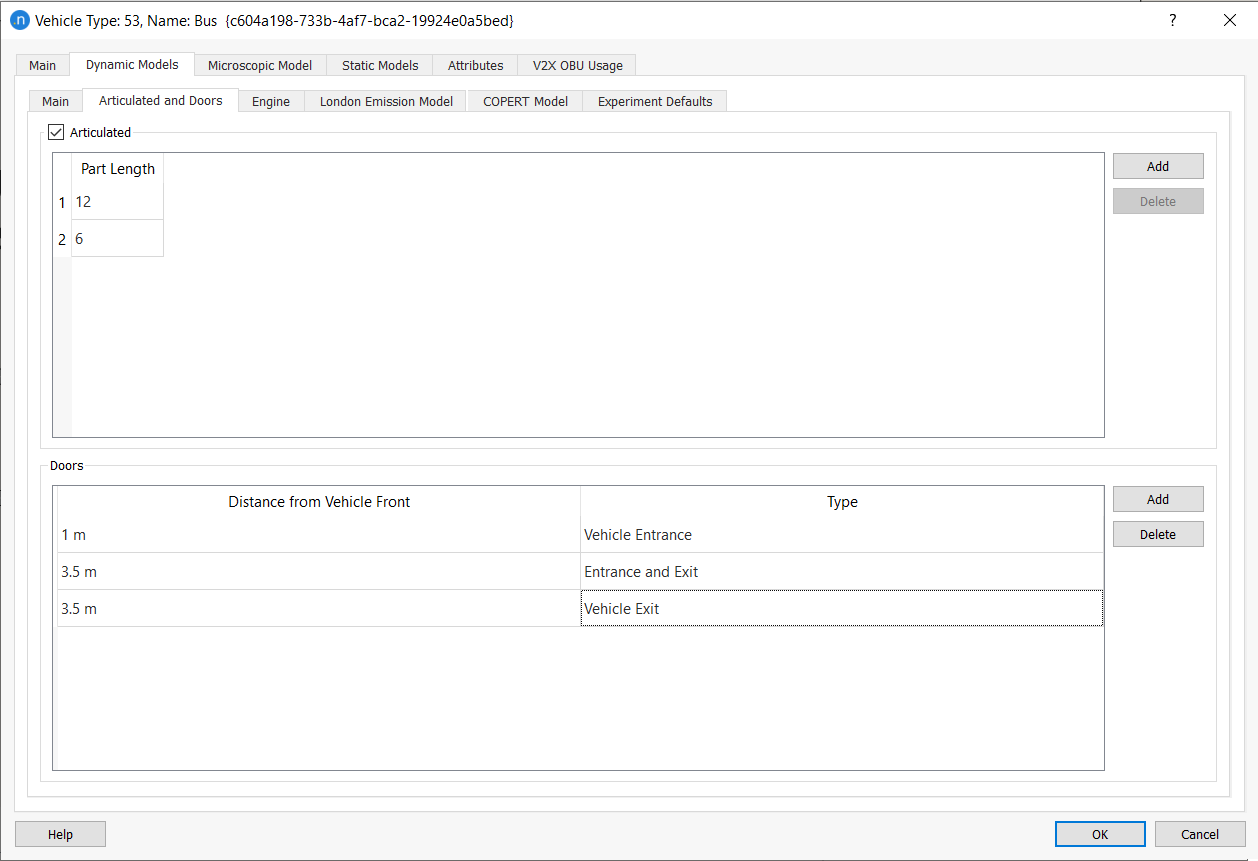This screenshot has height=861, width=1258.
Task: Click the 1 m door distance cell
Action: pyautogui.click(x=318, y=535)
